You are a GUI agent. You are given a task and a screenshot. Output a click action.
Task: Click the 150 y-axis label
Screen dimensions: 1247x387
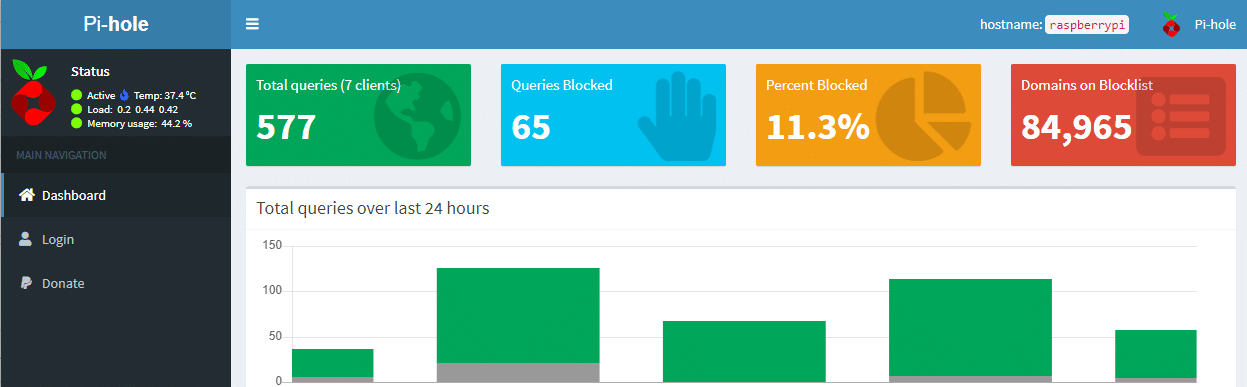[x=272, y=245]
